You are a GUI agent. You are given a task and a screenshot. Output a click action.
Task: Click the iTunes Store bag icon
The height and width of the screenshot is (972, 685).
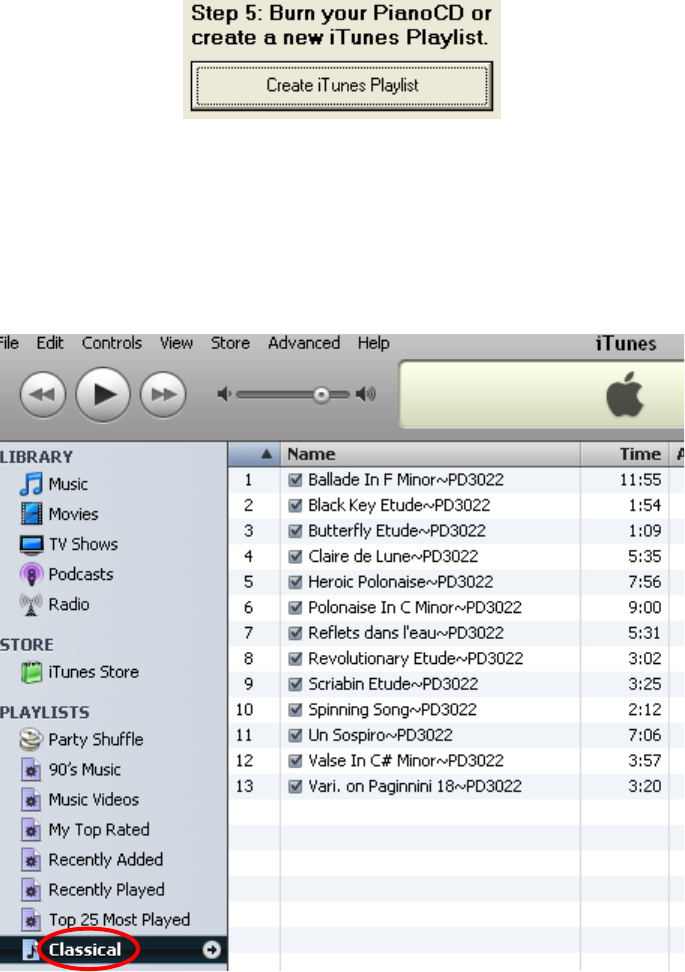31,672
